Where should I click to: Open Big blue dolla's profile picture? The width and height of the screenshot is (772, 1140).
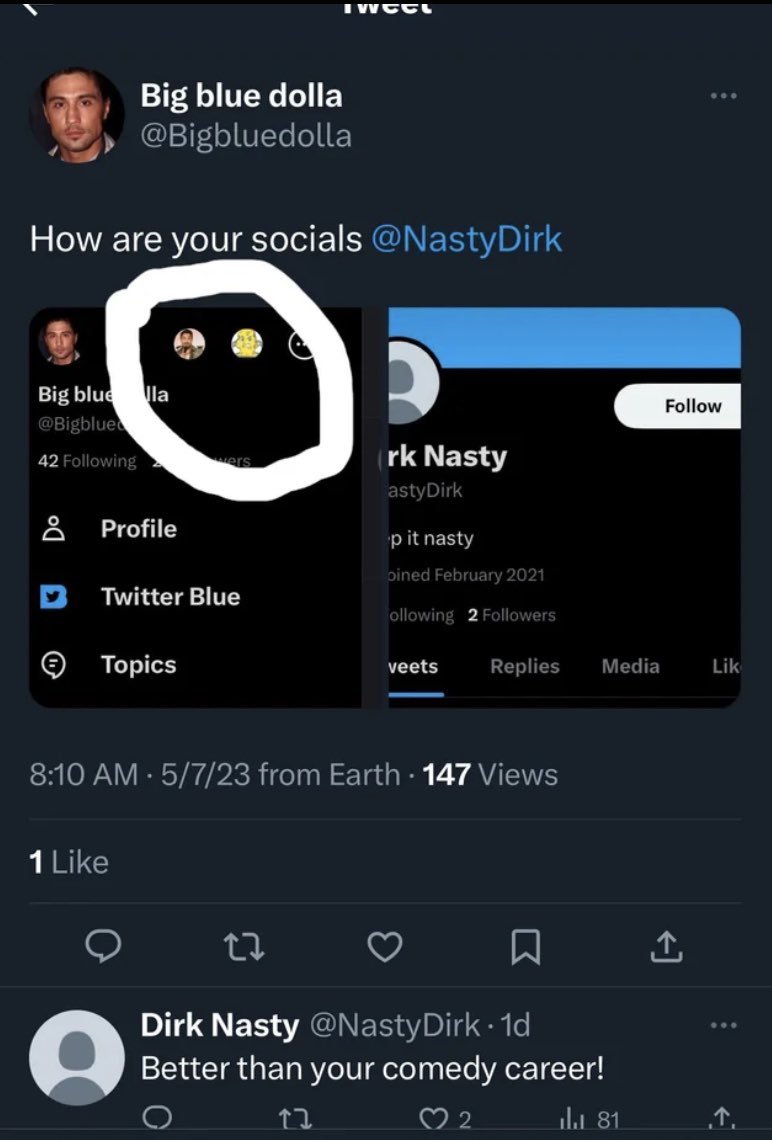pos(76,115)
